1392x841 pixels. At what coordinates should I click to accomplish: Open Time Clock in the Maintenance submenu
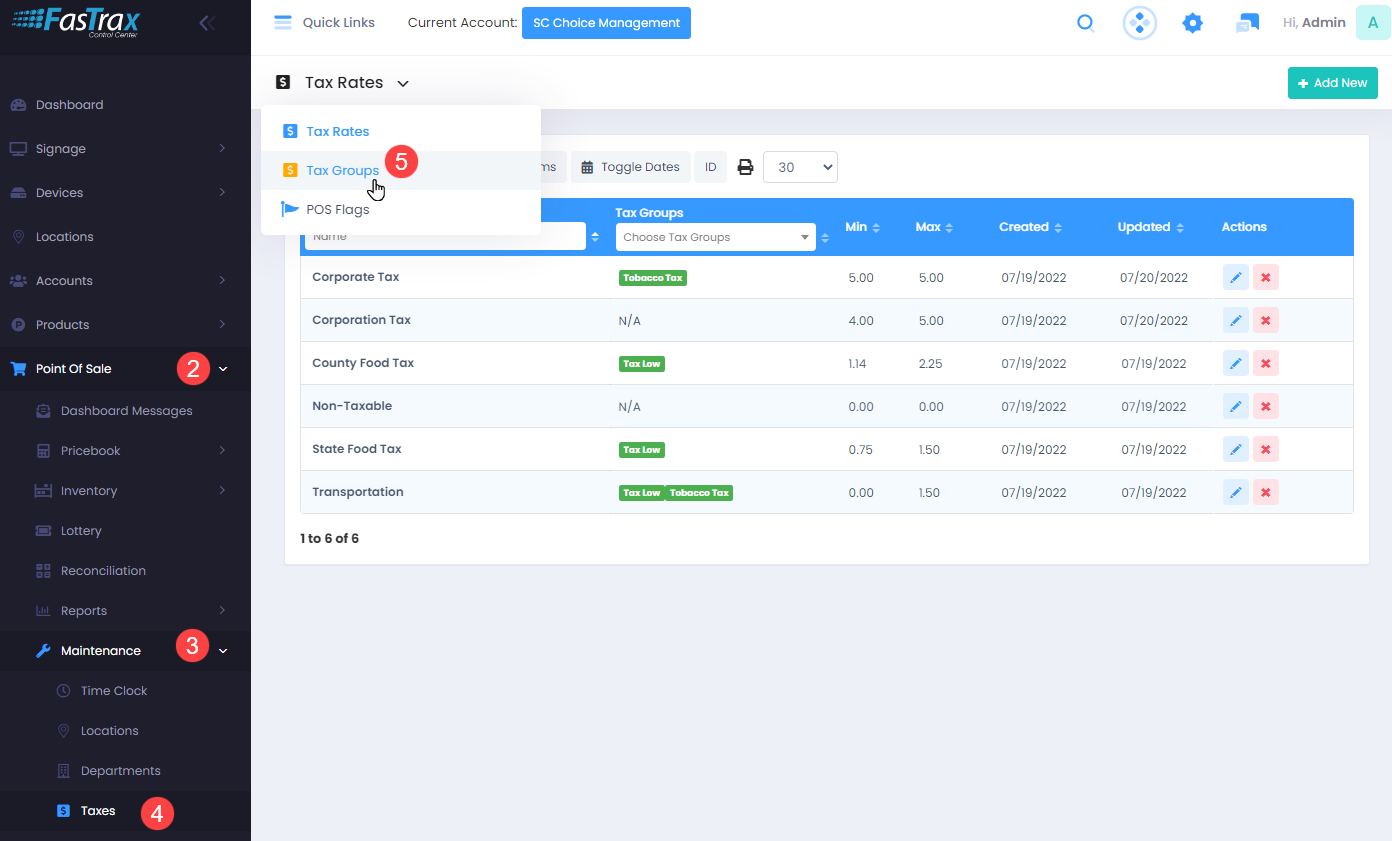(x=113, y=691)
